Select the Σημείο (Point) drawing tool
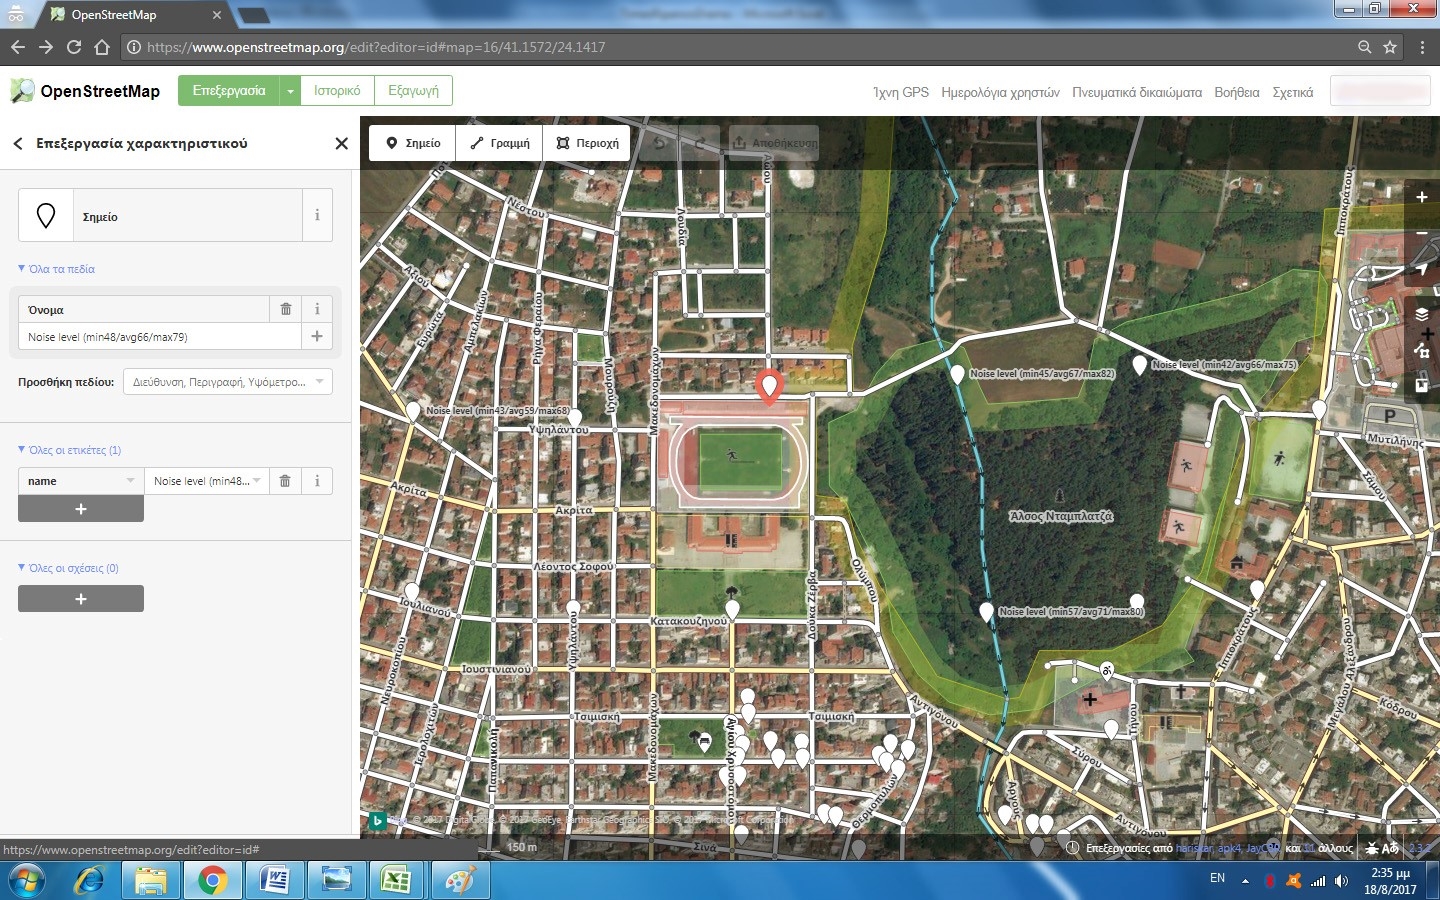 pyautogui.click(x=413, y=143)
